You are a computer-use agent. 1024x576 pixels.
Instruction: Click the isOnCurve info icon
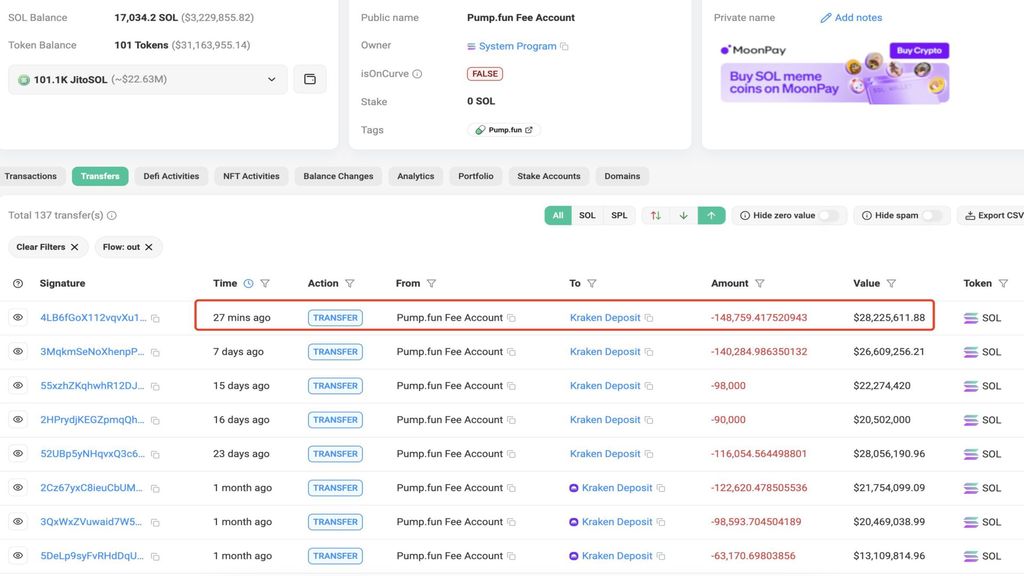pyautogui.click(x=417, y=74)
